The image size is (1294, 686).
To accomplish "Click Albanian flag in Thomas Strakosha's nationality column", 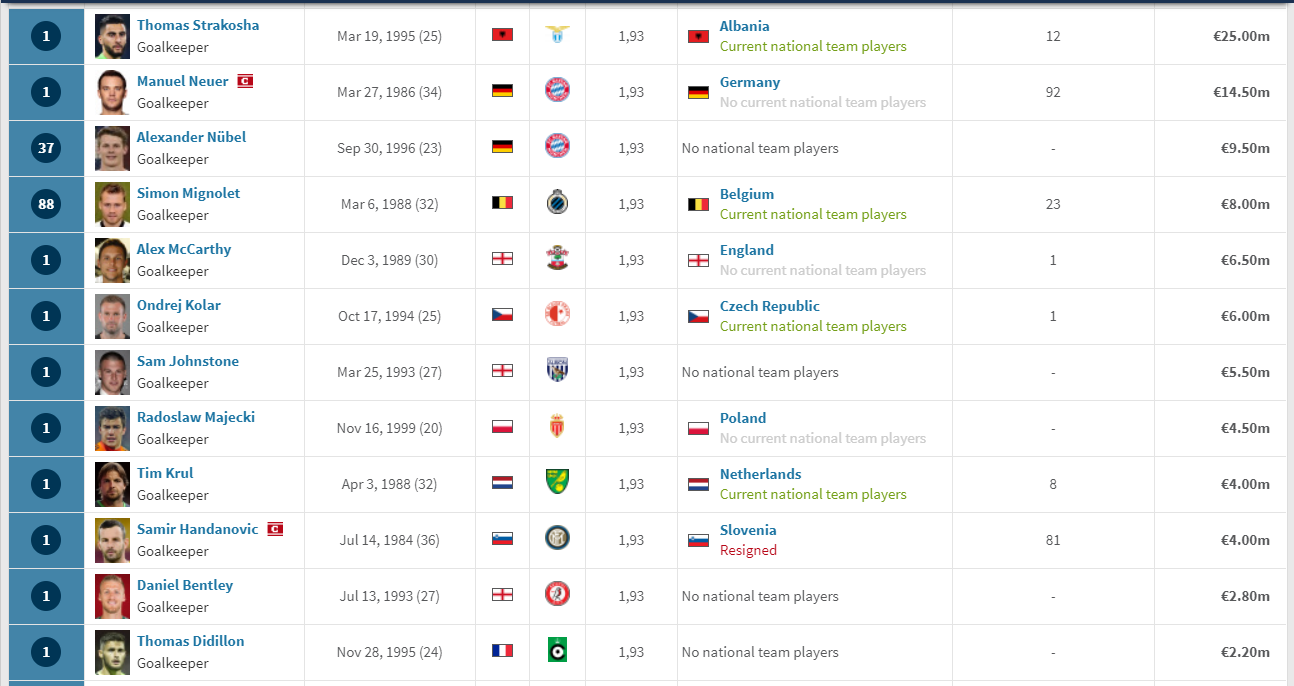I will pos(502,35).
